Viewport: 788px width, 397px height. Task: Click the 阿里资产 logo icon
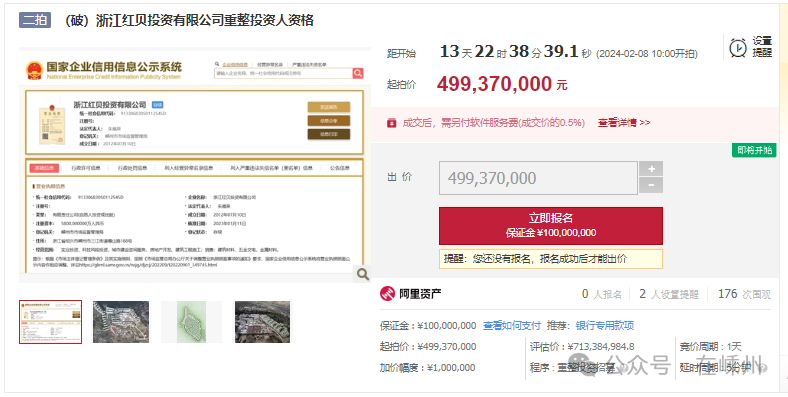(387, 294)
